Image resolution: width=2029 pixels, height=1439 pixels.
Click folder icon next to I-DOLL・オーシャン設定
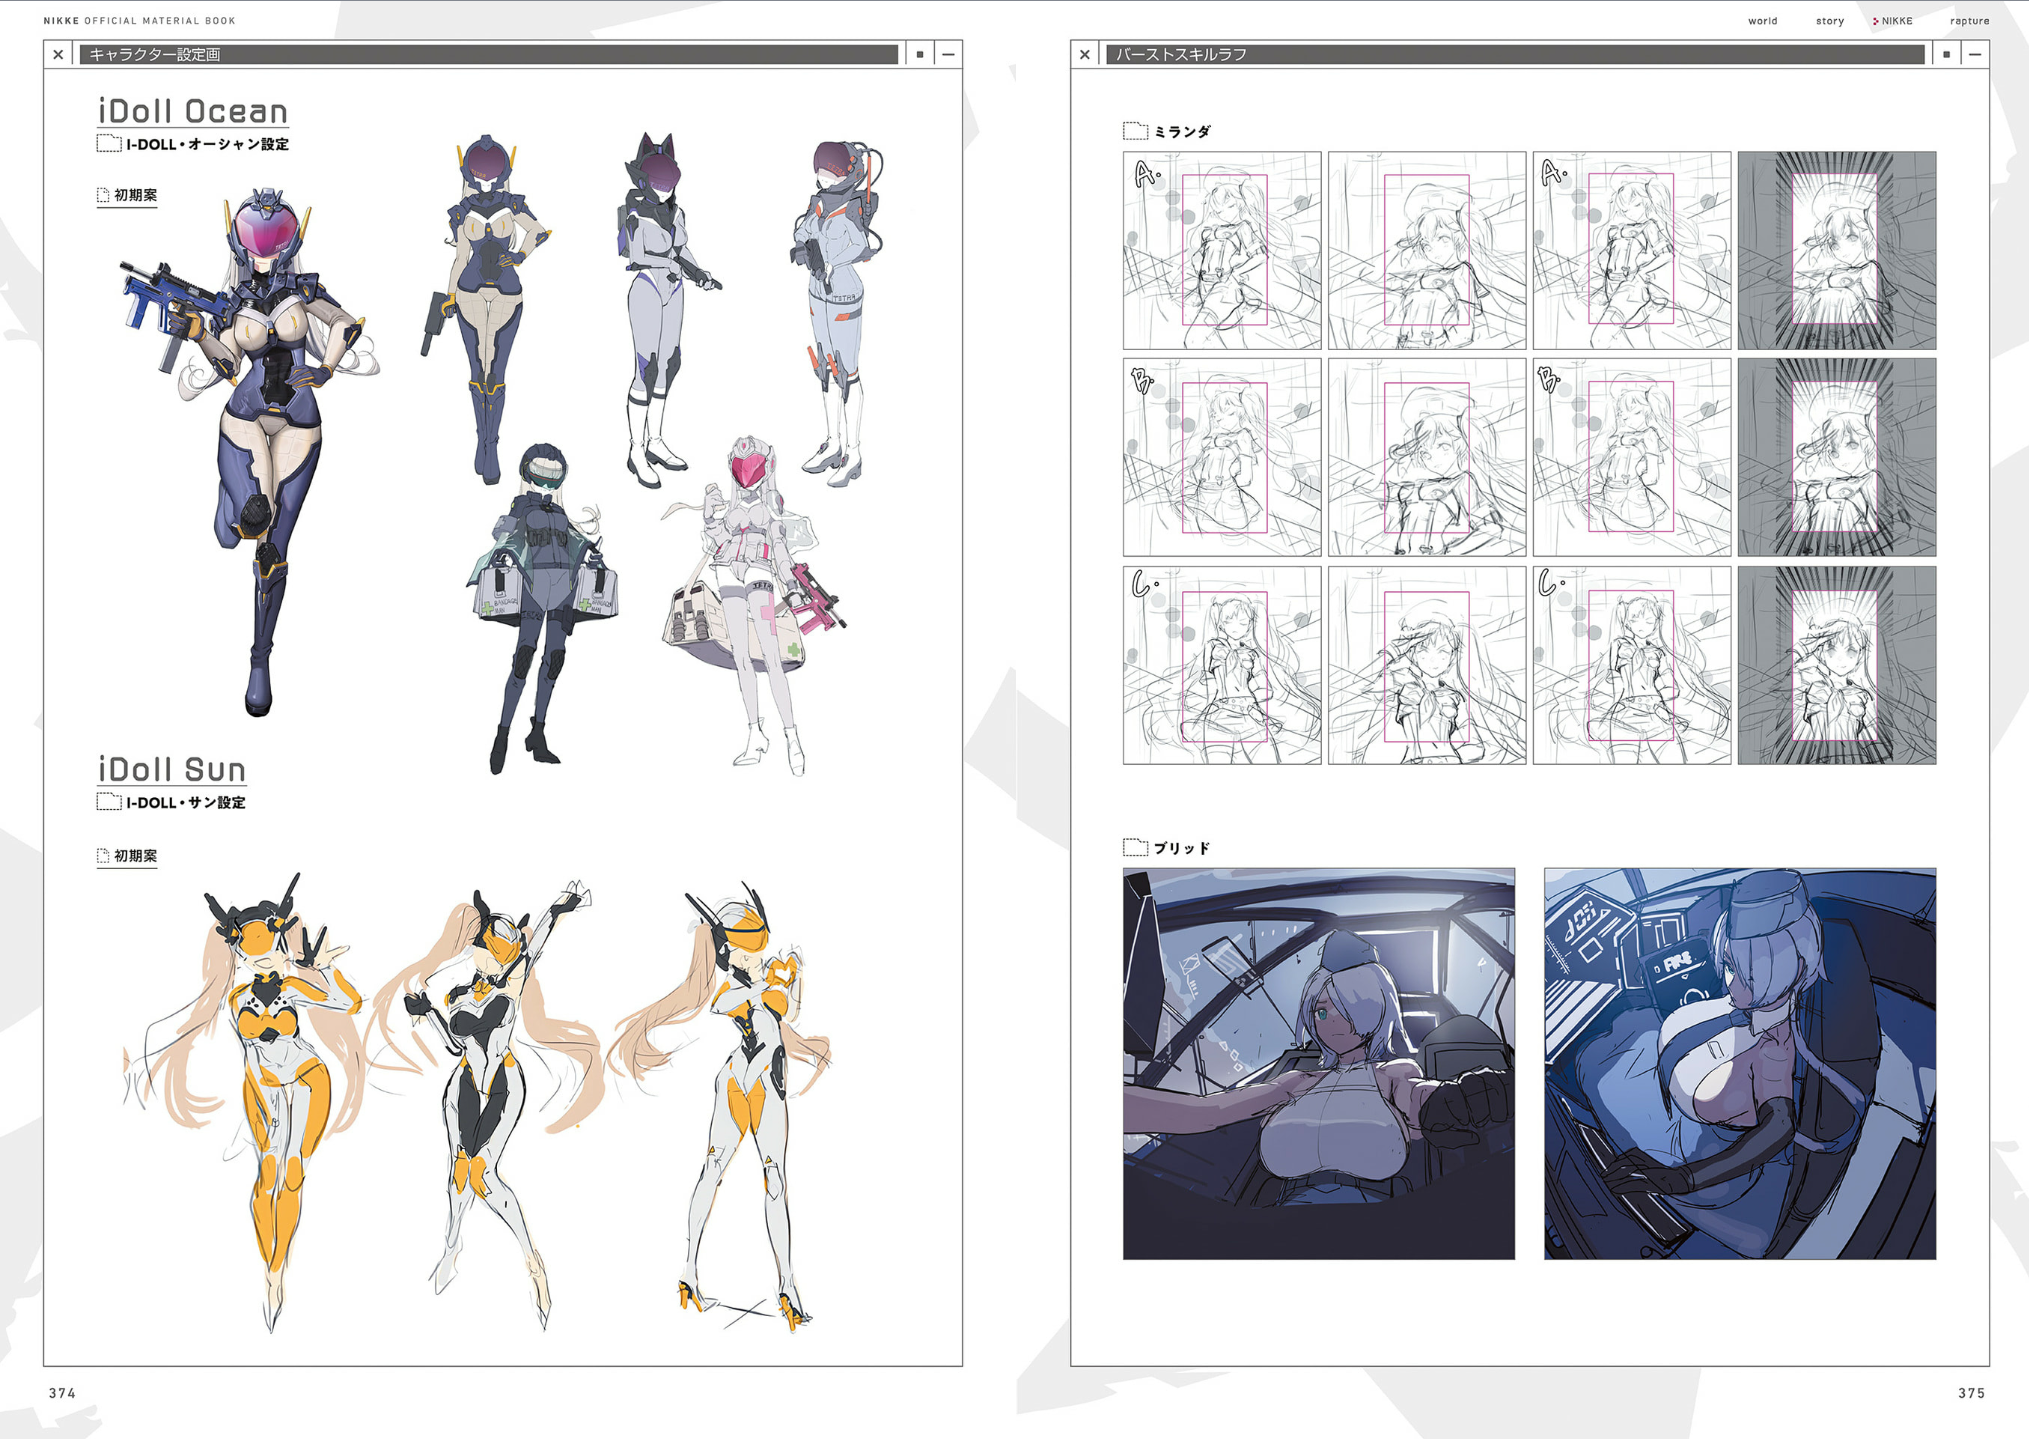tap(108, 144)
